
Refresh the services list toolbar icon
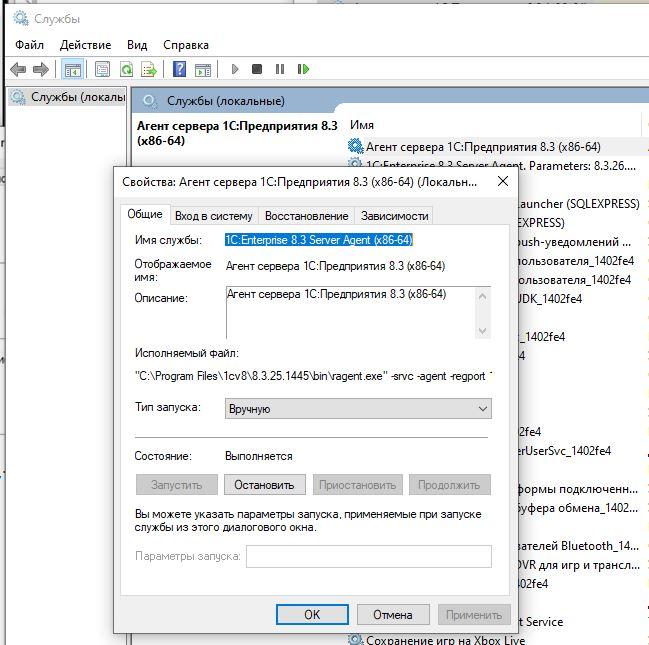click(x=126, y=69)
